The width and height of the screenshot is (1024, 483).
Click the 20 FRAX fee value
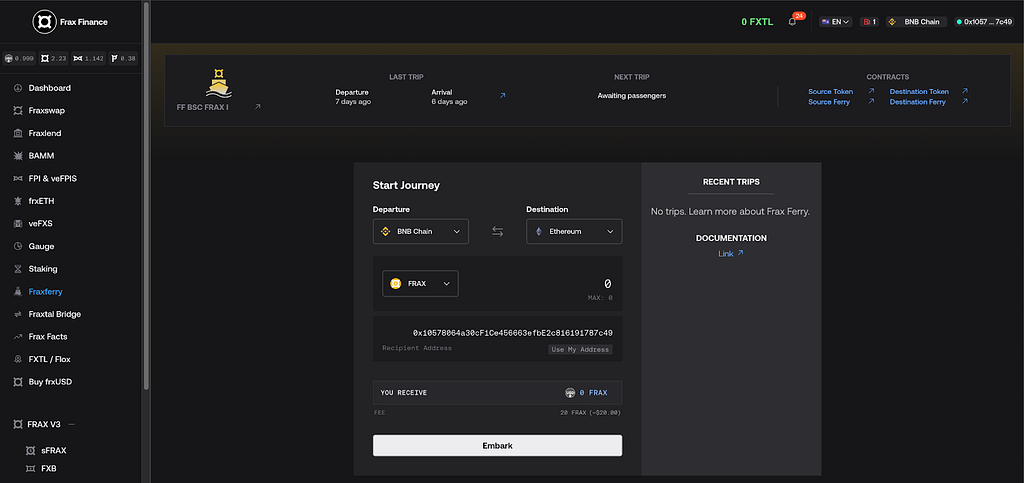[590, 413]
